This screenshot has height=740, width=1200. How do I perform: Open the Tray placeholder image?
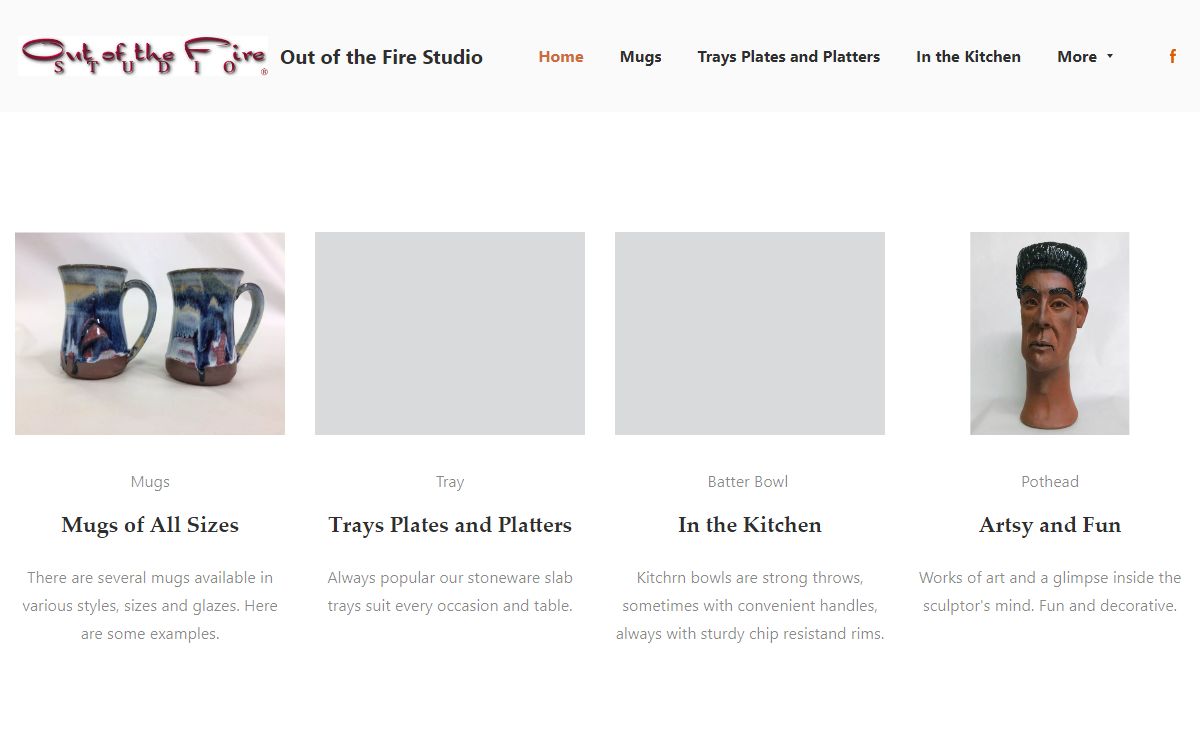450,334
